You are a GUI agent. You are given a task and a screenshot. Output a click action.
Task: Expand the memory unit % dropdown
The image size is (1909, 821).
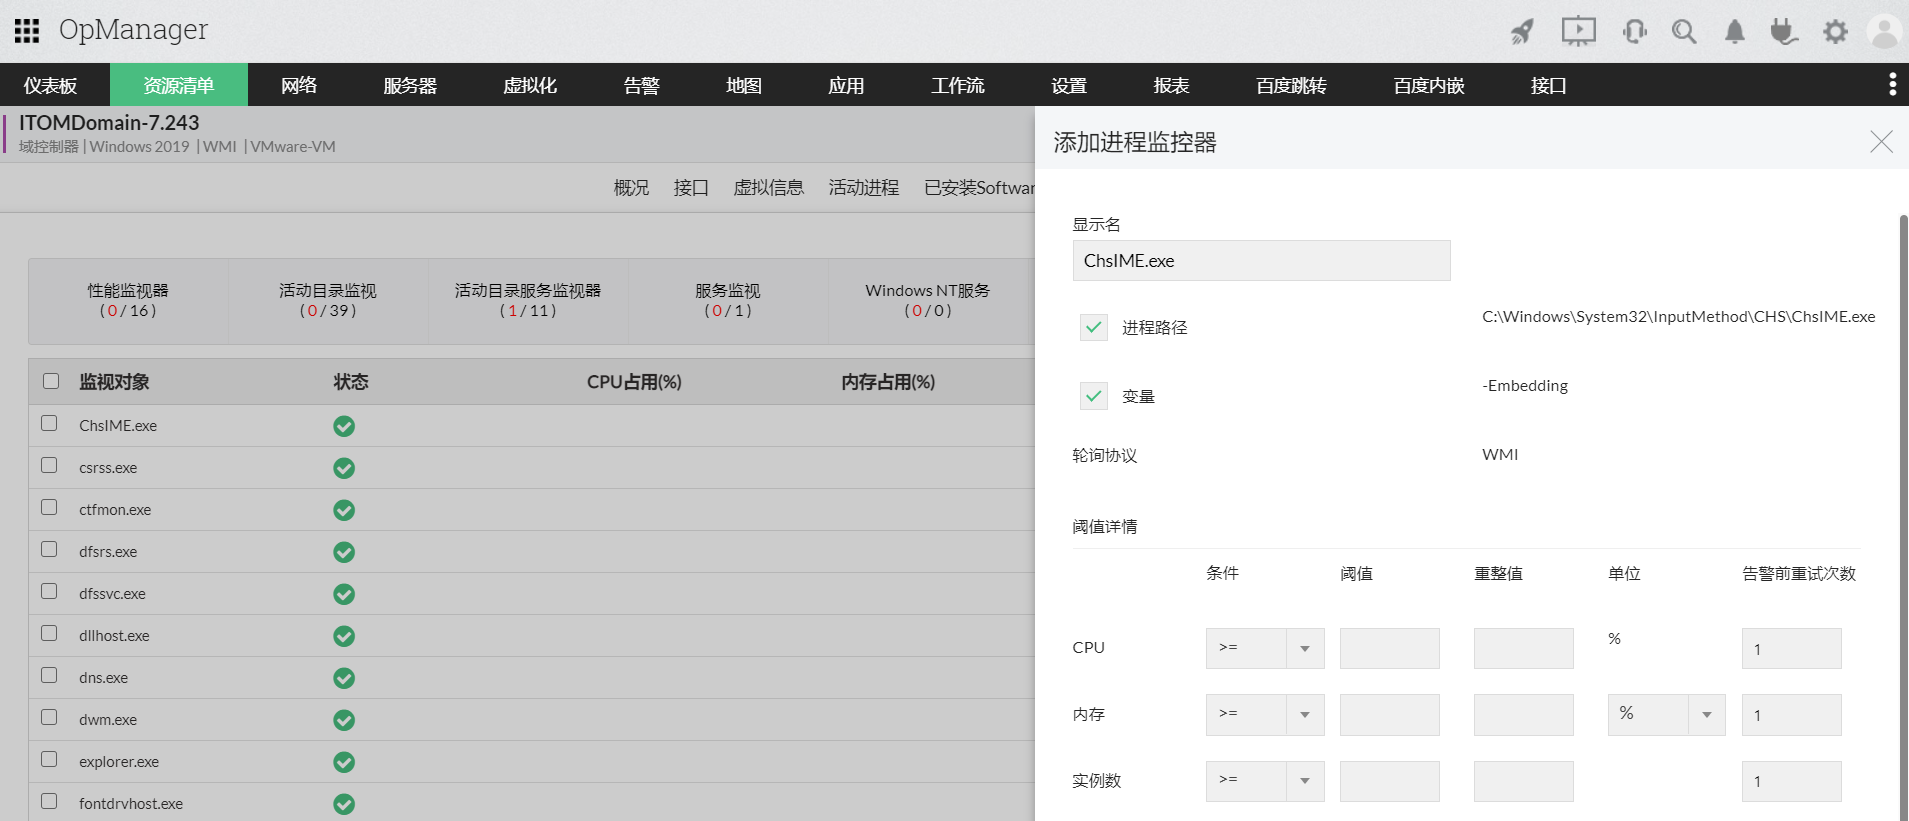point(1665,714)
